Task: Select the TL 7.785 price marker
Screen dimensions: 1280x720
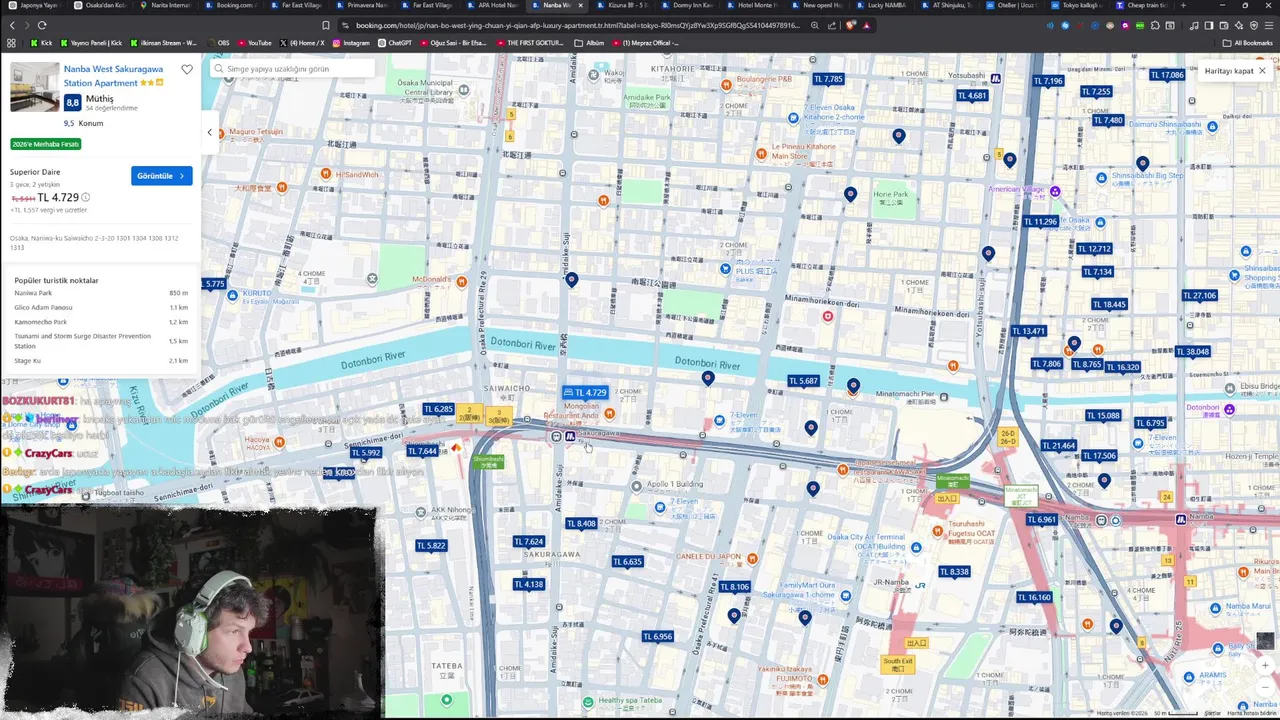Action: [x=828, y=79]
